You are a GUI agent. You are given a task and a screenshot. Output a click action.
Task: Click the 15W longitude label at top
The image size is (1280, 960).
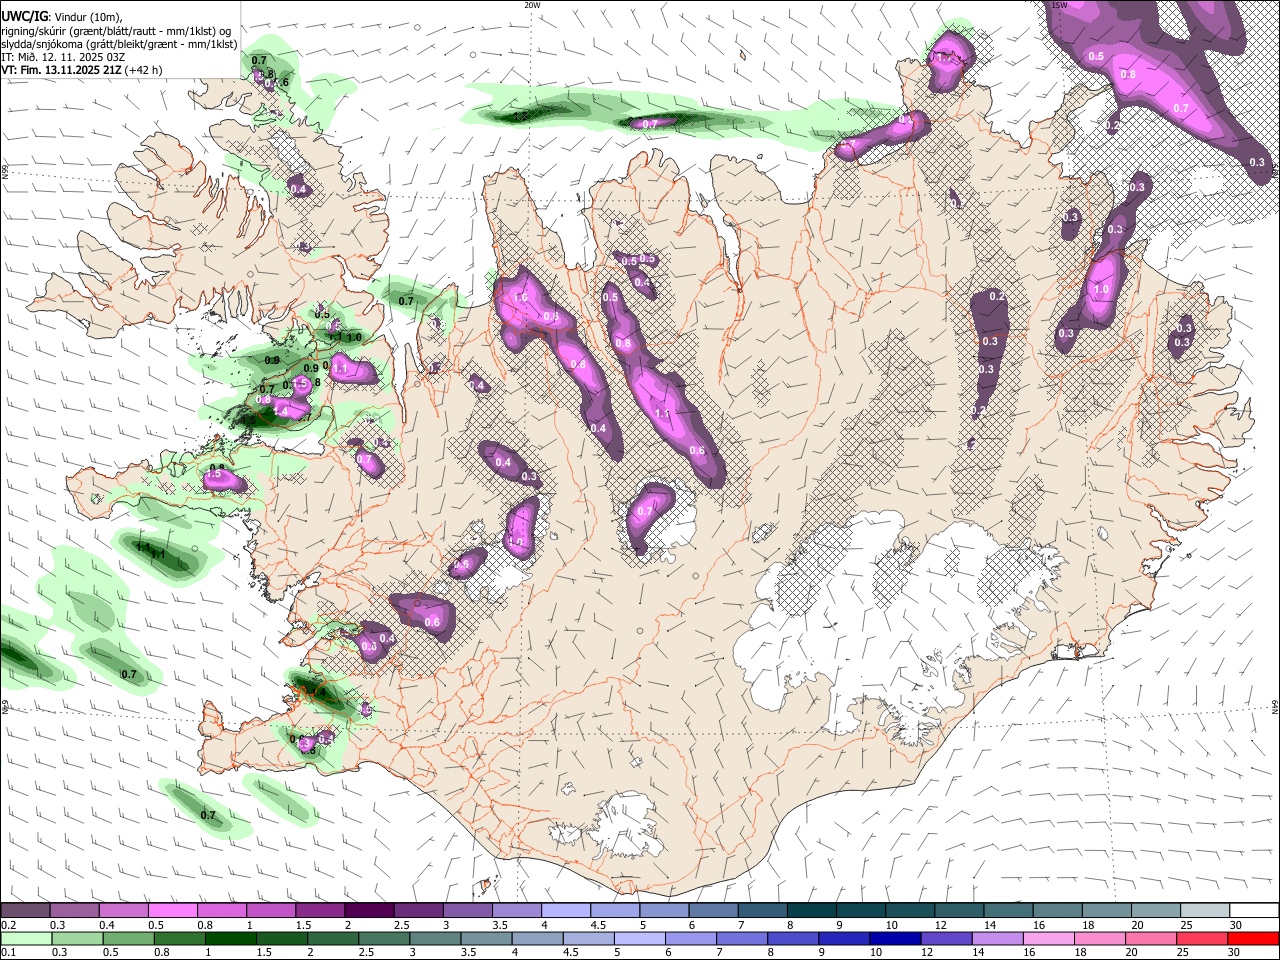[x=1060, y=5]
